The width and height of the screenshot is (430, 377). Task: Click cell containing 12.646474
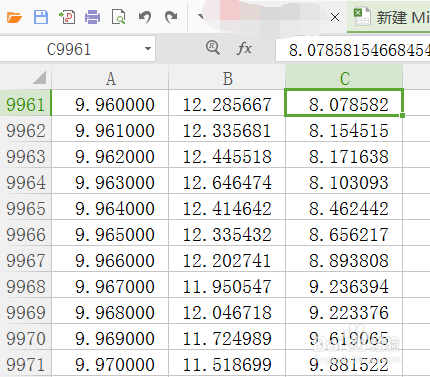click(x=227, y=182)
